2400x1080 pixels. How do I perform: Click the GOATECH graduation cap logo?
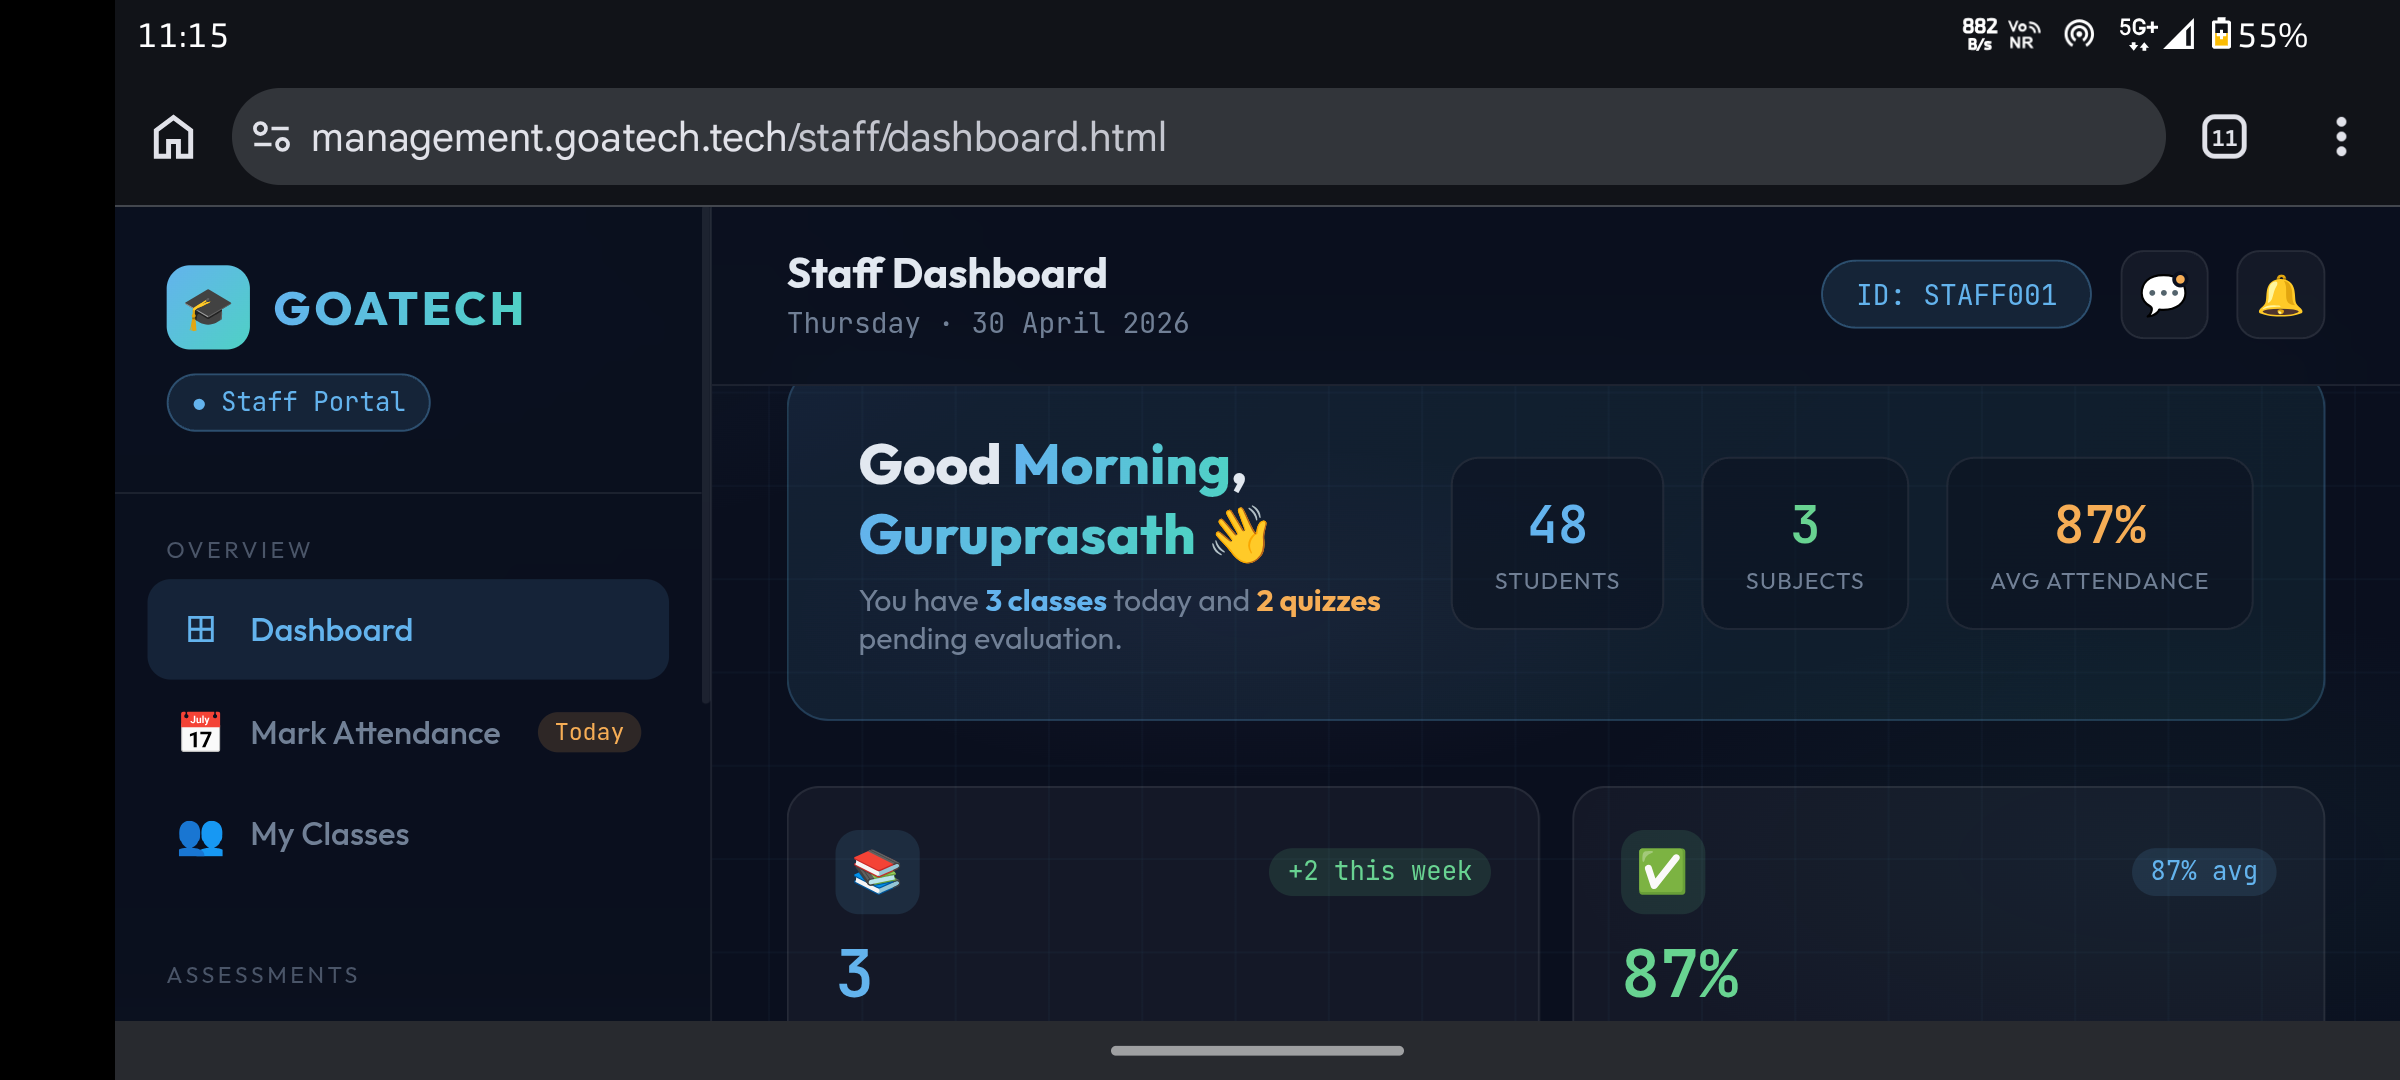click(x=208, y=307)
